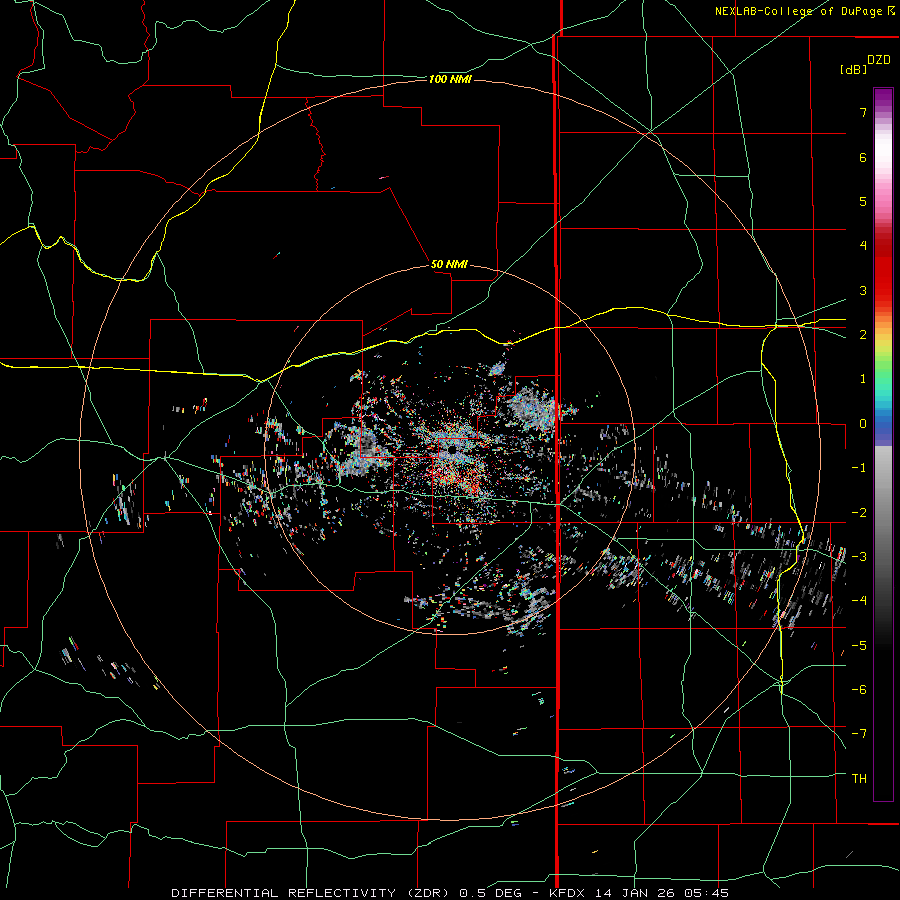This screenshot has height=900, width=900.
Task: Click the NEXLAB-College of DuPage credit text
Action: pos(805,11)
